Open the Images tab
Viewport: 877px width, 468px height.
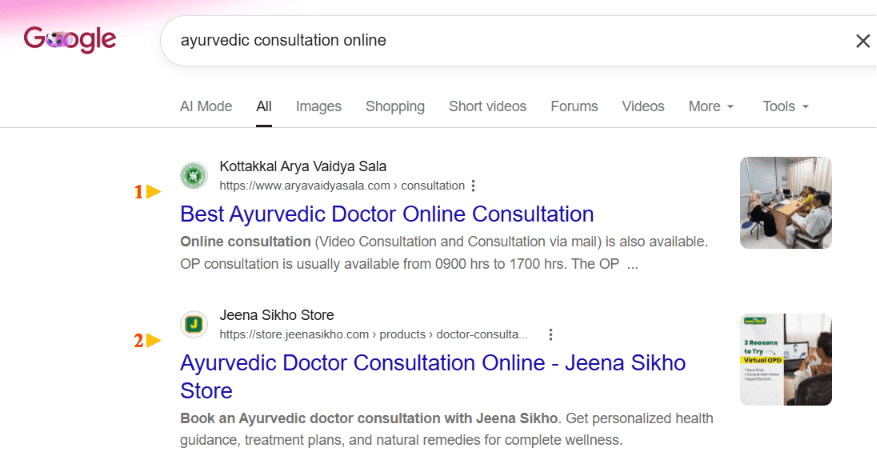[x=319, y=106]
